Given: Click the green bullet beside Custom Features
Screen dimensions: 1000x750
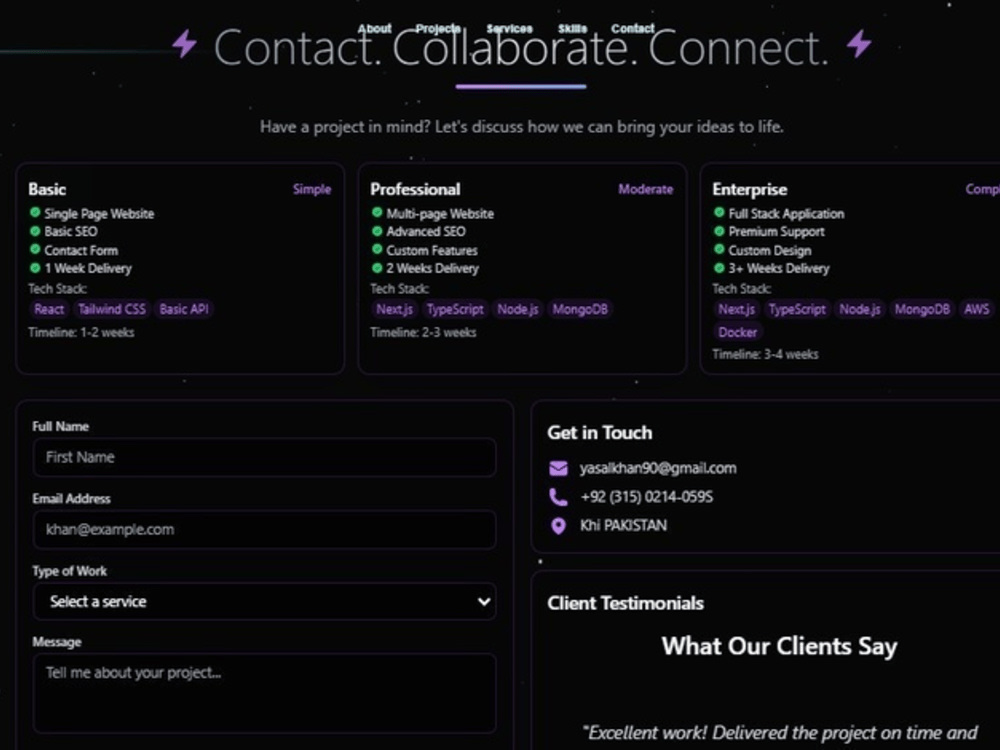Looking at the screenshot, I should tap(377, 249).
